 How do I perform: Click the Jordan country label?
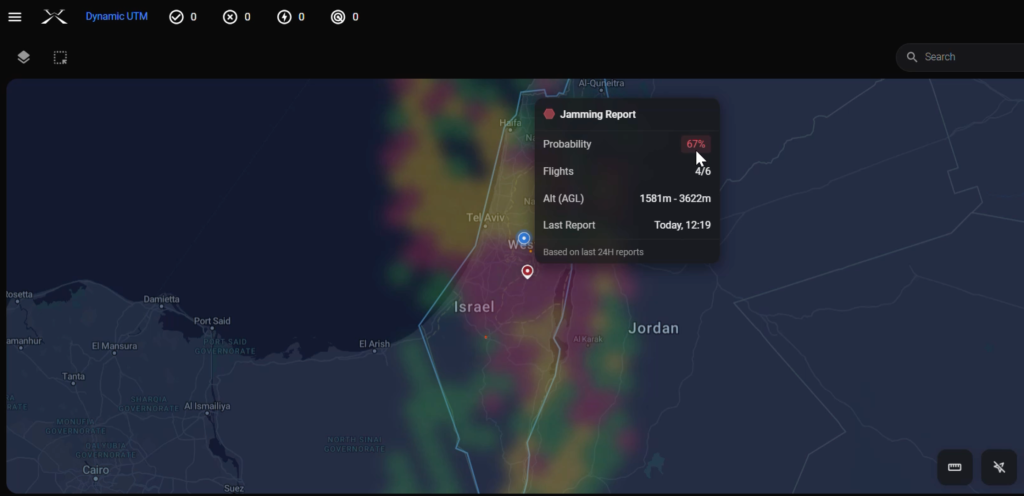click(x=653, y=328)
